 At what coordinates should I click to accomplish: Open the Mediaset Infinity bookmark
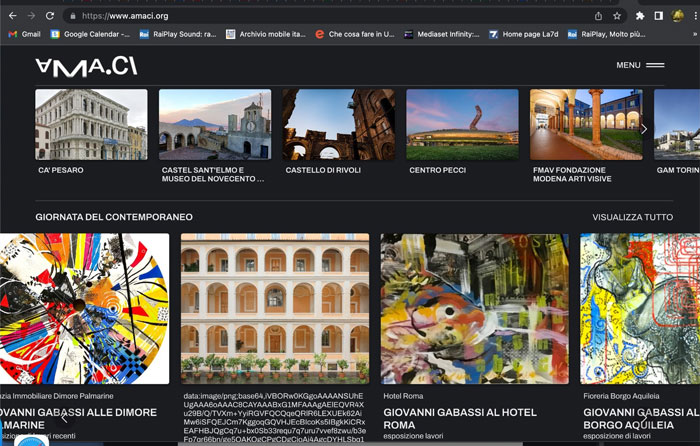coord(442,34)
